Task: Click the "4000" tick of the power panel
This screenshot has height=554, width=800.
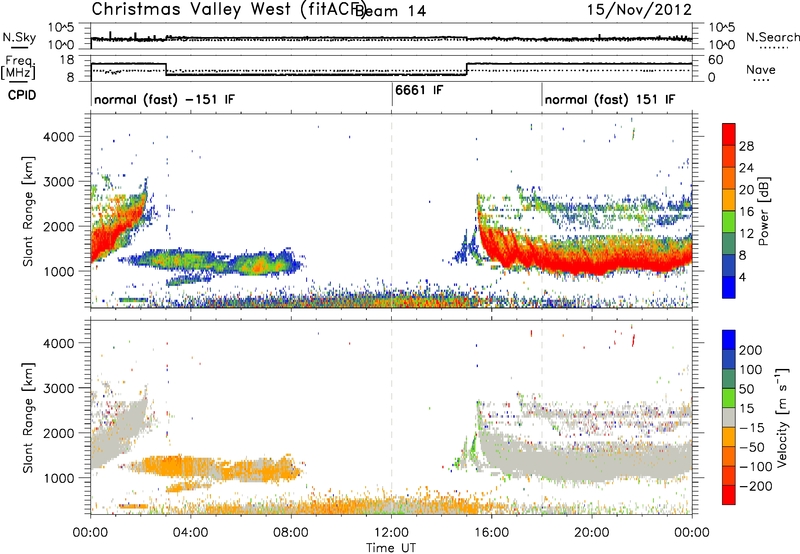Action: click(58, 137)
